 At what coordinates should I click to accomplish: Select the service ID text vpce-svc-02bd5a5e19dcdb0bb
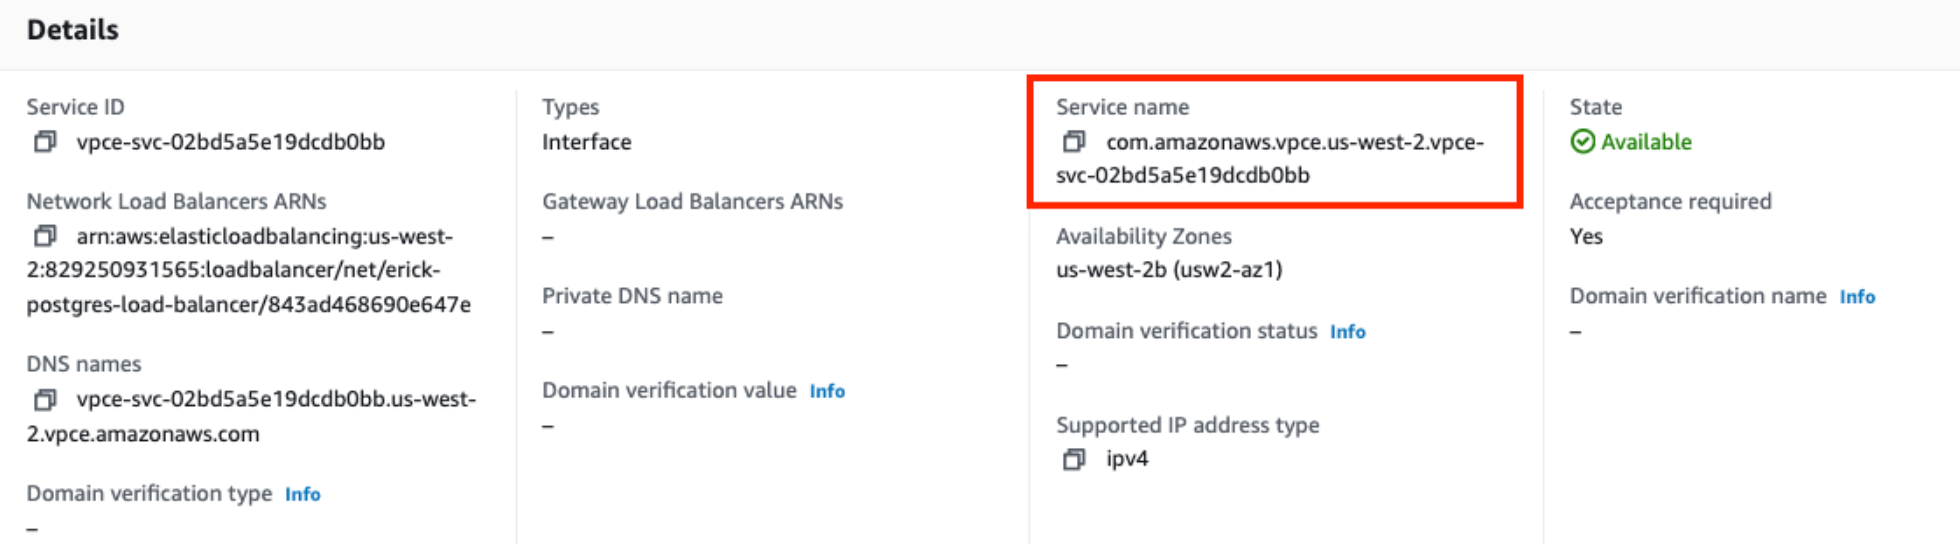tap(230, 142)
